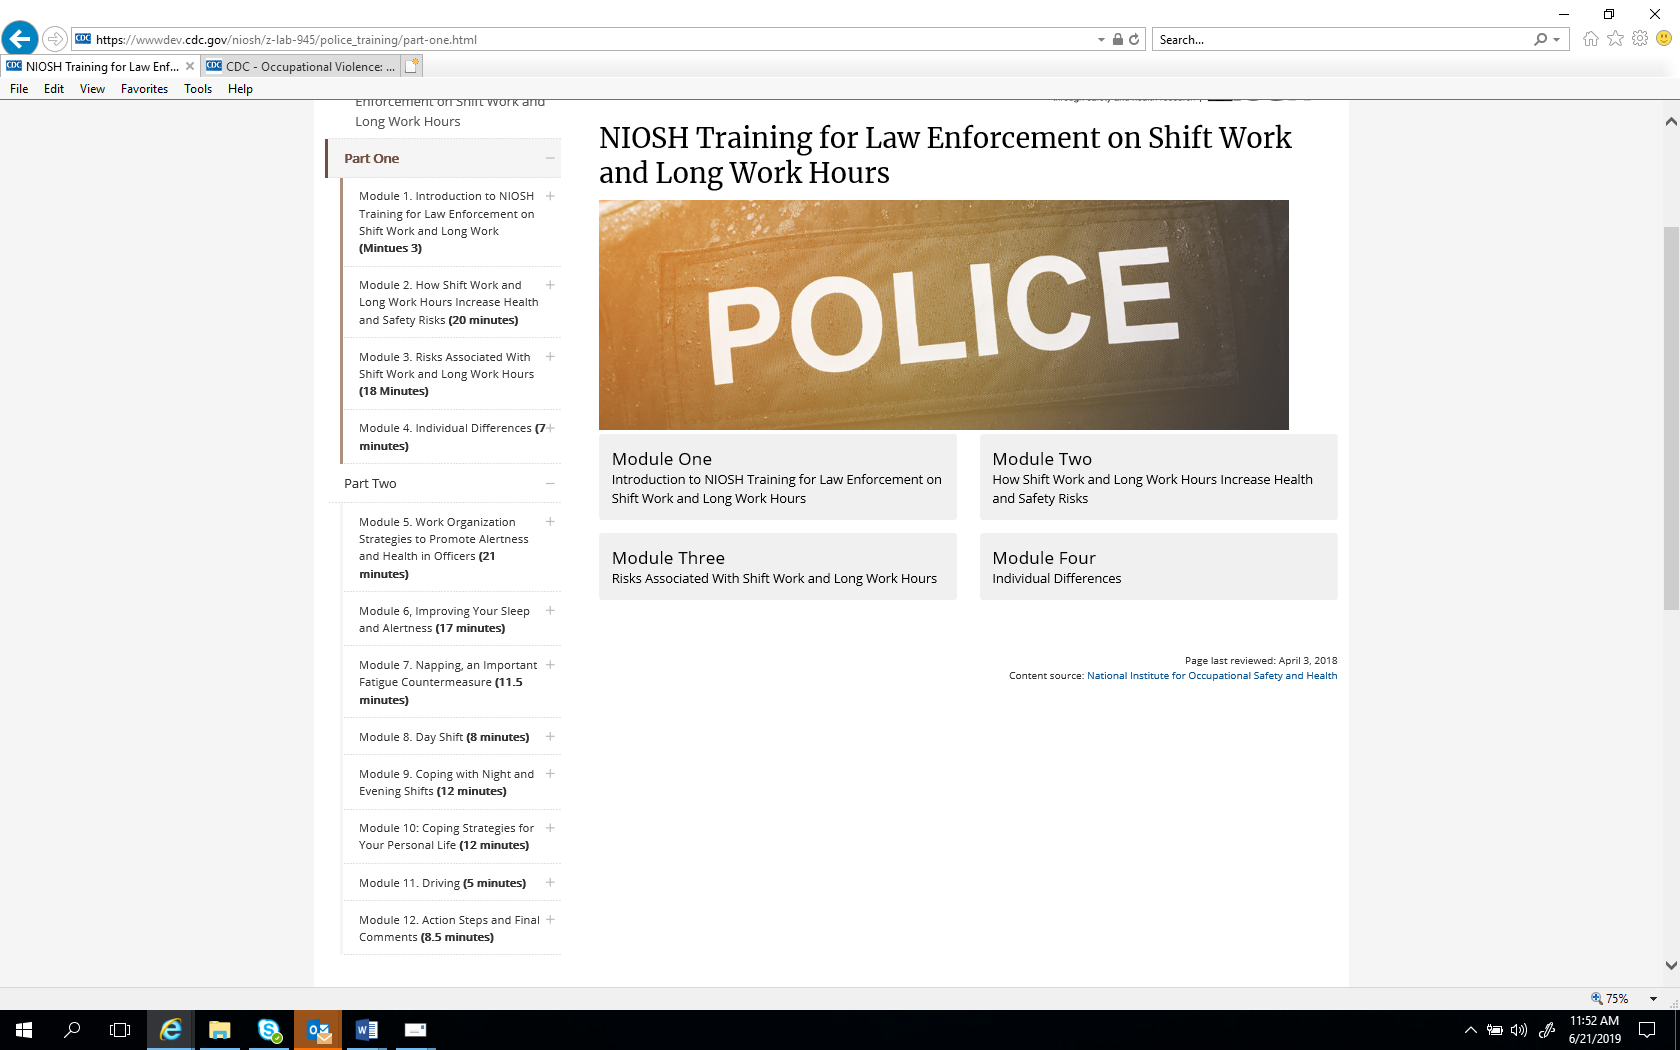Open the Module Two card

click(1158, 477)
